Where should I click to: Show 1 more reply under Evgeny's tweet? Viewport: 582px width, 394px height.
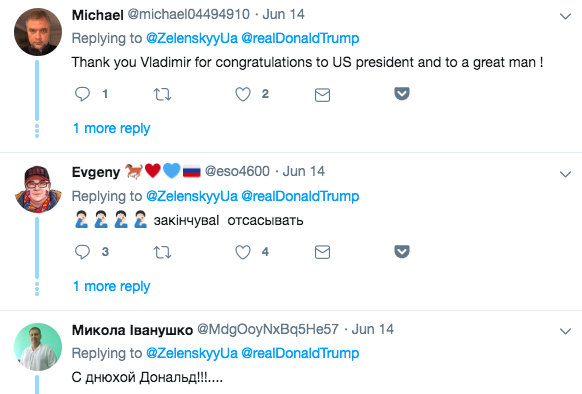(111, 286)
